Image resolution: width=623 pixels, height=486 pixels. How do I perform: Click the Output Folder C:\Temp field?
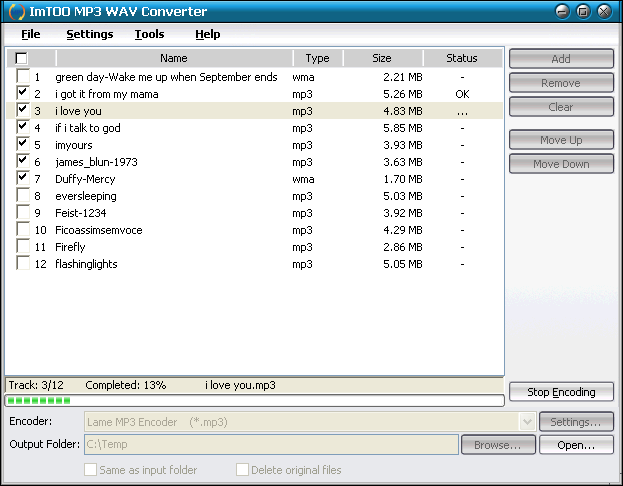[271, 444]
